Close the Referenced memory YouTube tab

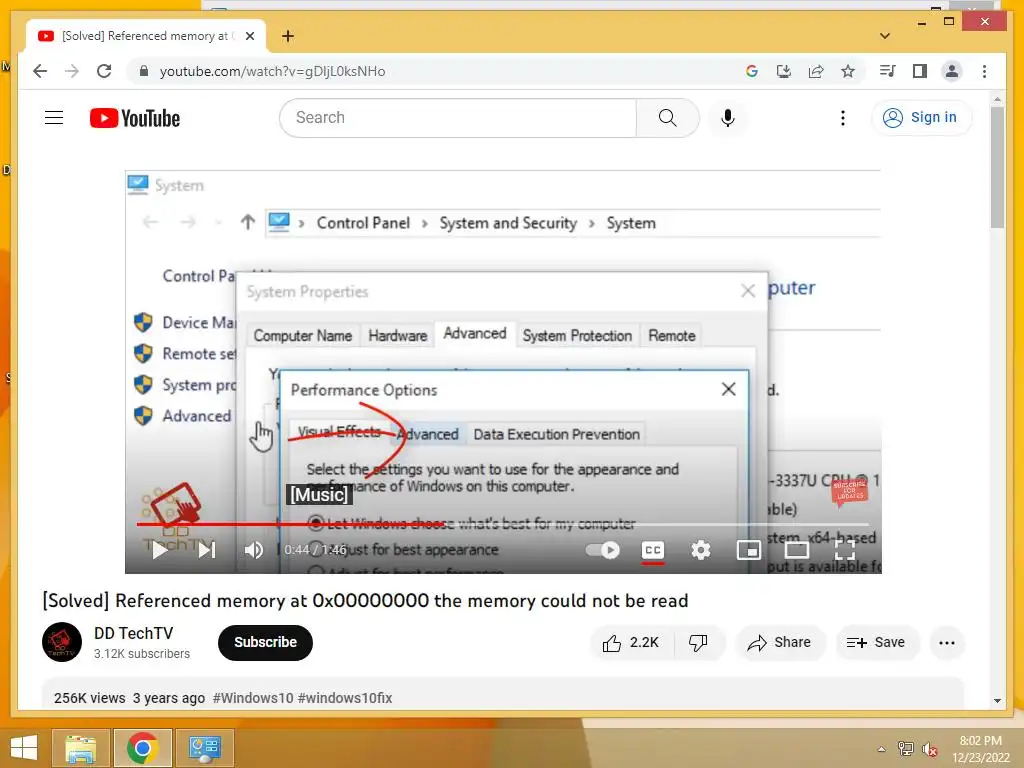click(x=249, y=36)
